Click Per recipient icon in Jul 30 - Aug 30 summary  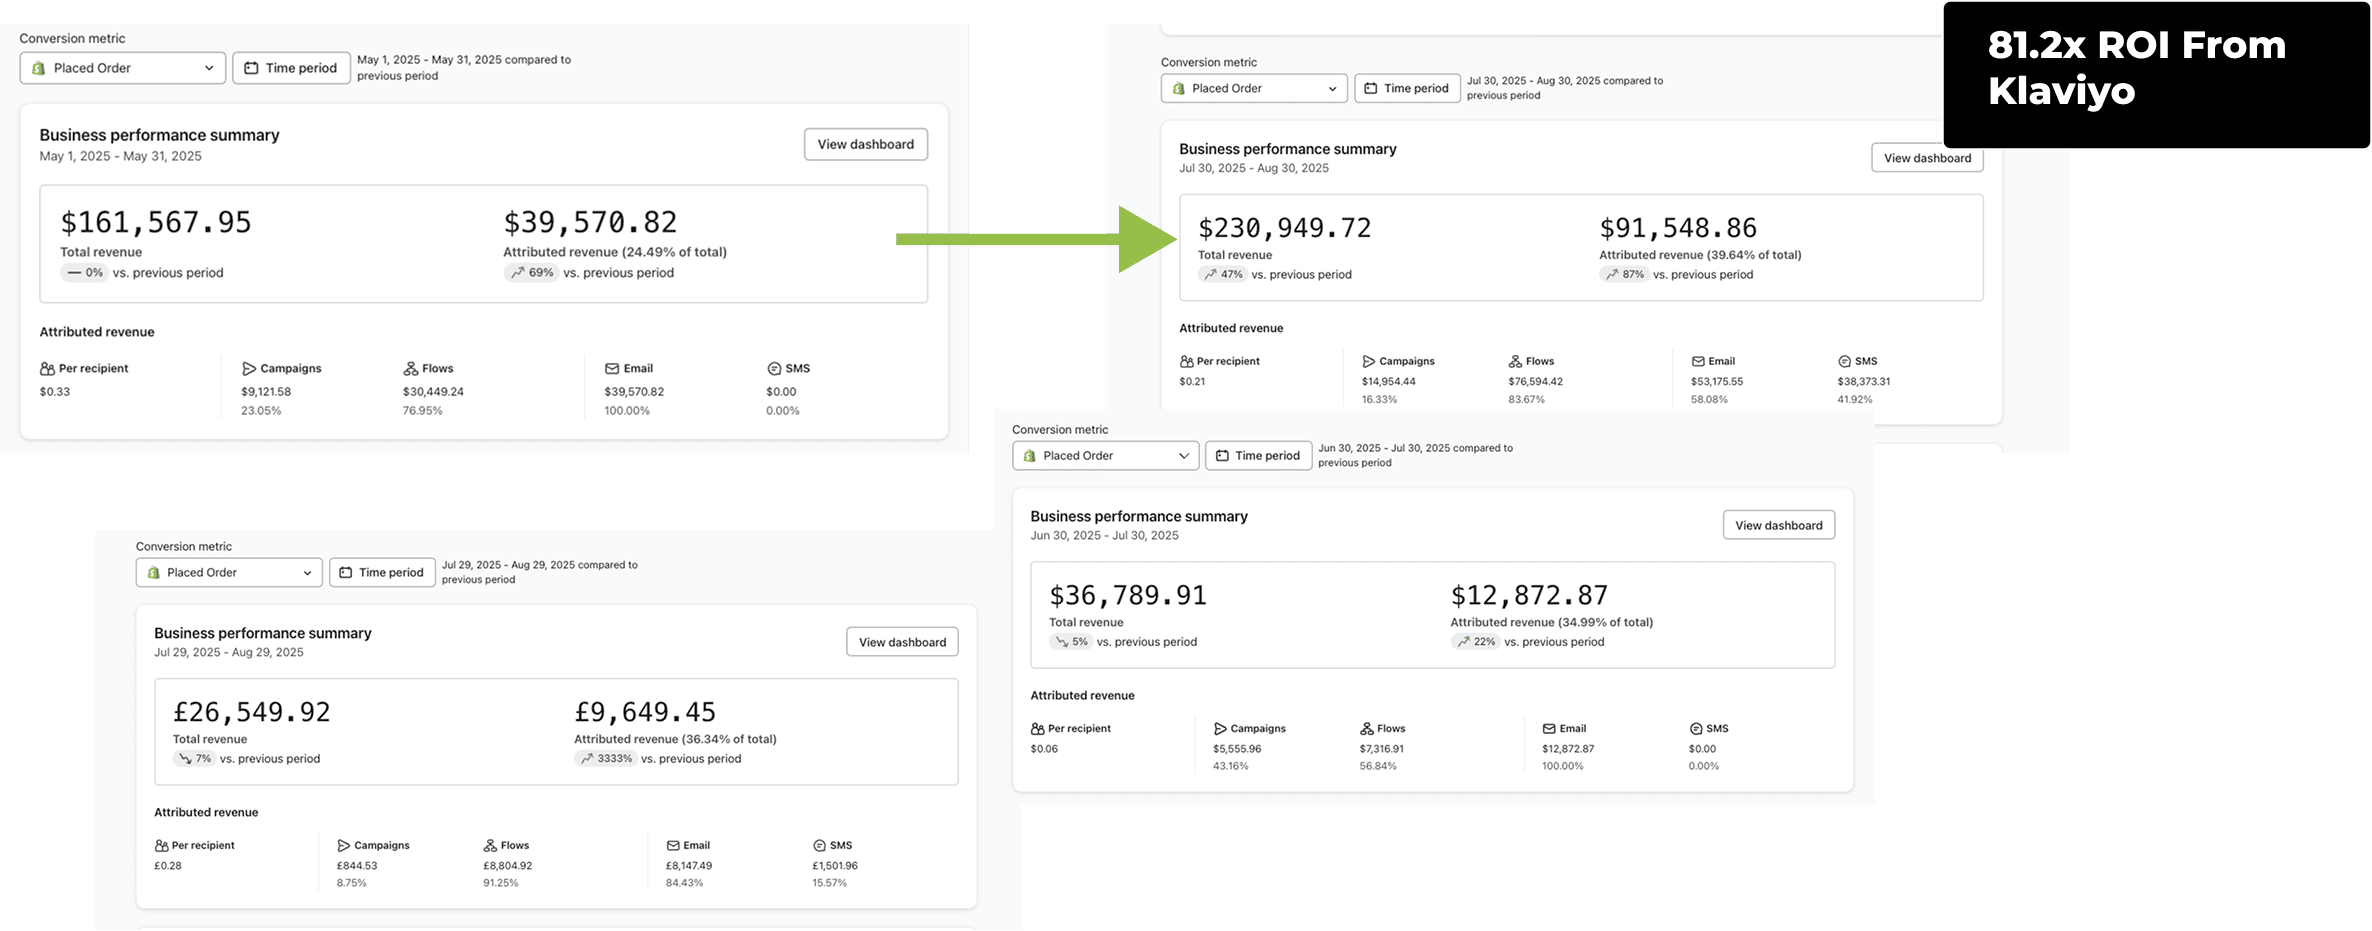click(x=1186, y=362)
